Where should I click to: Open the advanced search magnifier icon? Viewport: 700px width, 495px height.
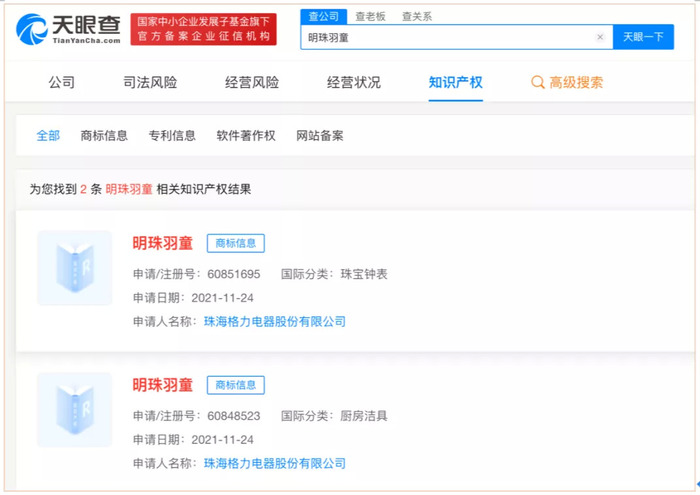point(538,82)
